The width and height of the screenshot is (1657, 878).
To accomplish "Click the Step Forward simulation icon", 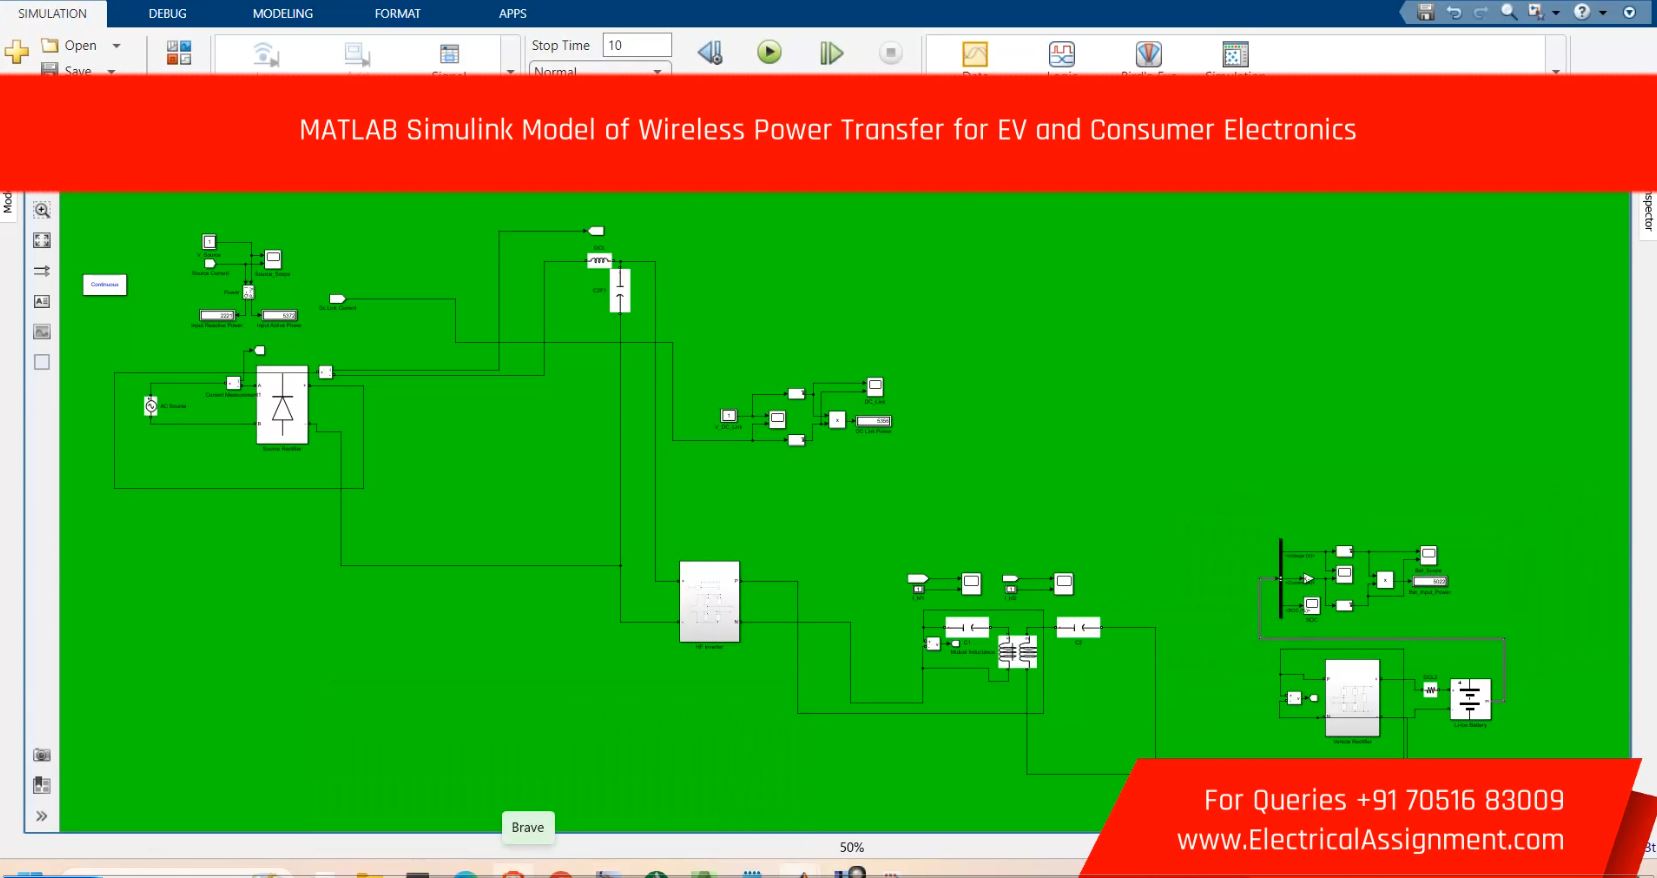I will pyautogui.click(x=831, y=52).
